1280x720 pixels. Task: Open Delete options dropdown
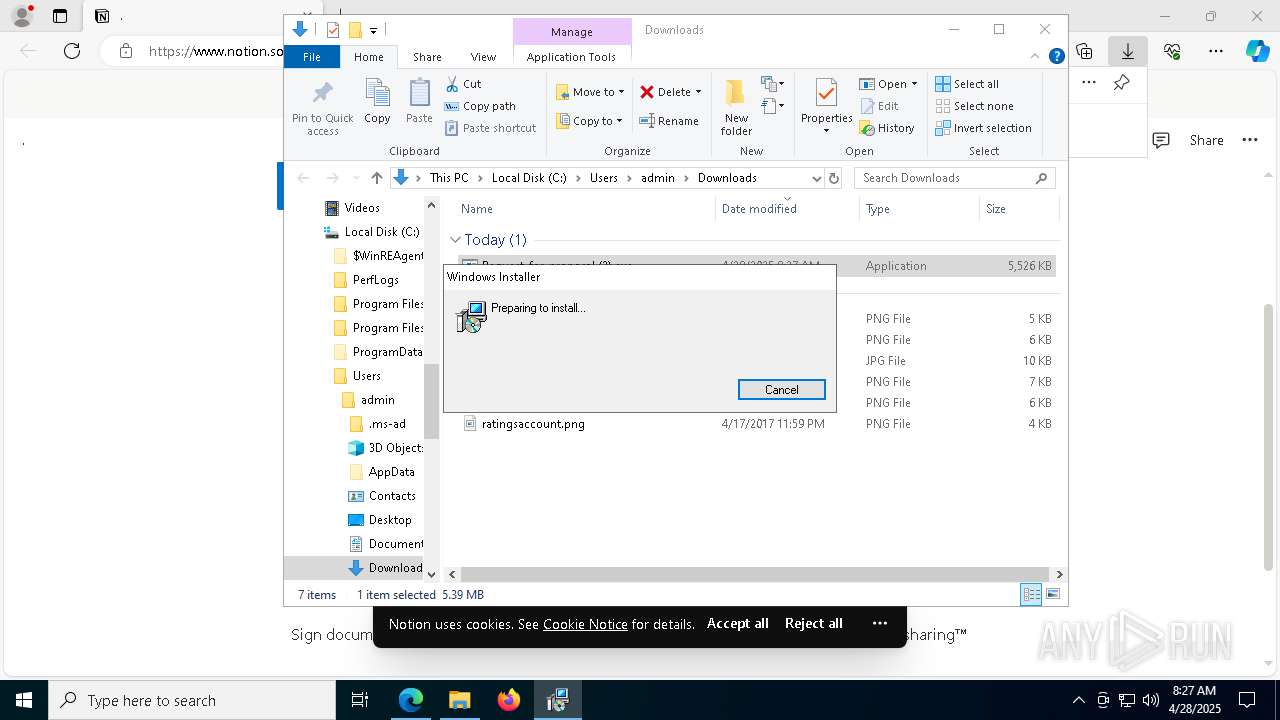698,92
